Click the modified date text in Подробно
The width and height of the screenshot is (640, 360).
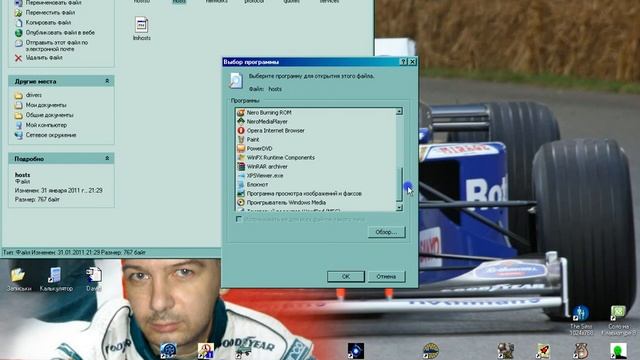tap(58, 190)
